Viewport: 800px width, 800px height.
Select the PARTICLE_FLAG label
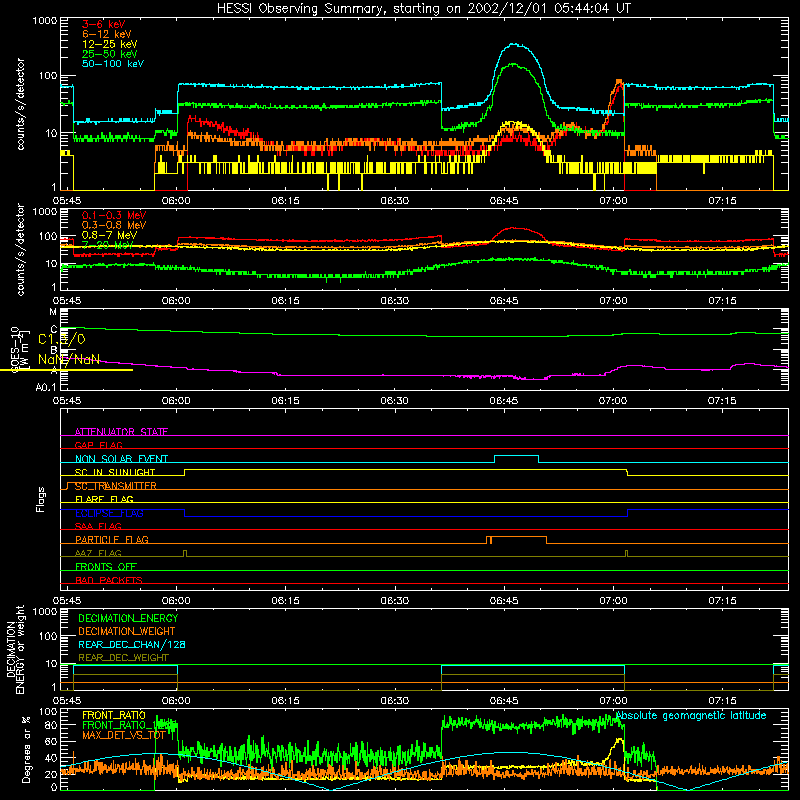(112, 539)
